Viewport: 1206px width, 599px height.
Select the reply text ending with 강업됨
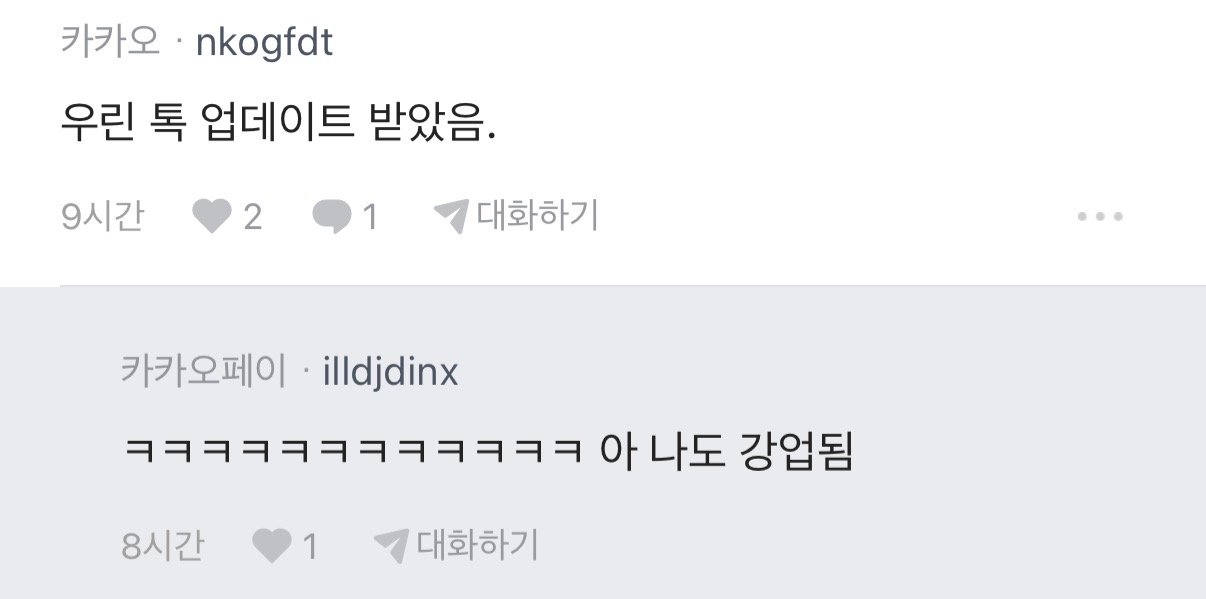click(x=487, y=453)
